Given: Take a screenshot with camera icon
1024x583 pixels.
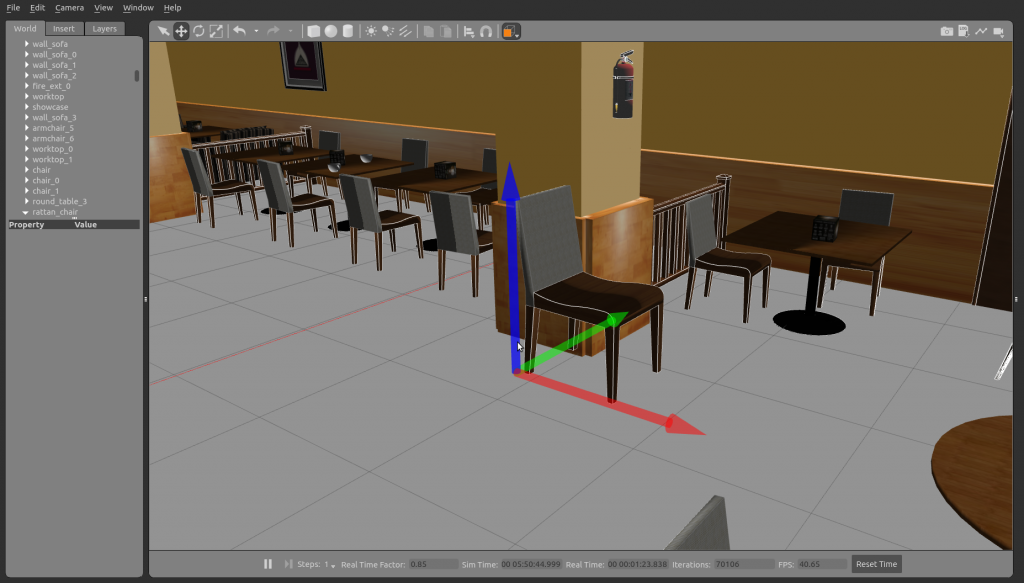Looking at the screenshot, I should point(946,31).
